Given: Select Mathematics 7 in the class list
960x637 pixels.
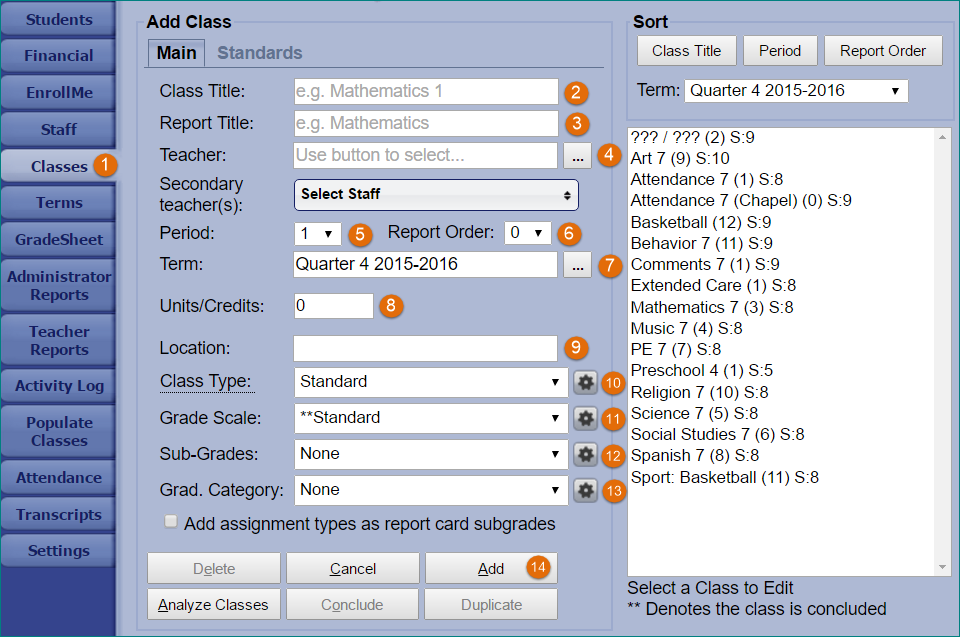Looking at the screenshot, I should [x=711, y=307].
